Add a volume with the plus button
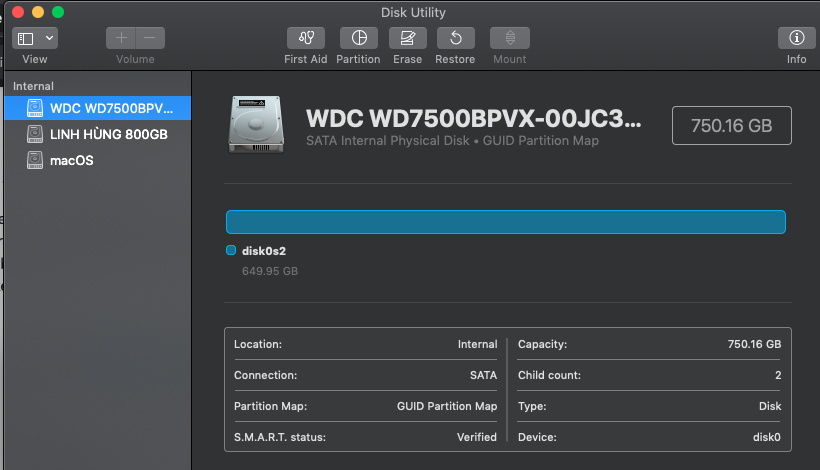This screenshot has width=820, height=470. [121, 38]
